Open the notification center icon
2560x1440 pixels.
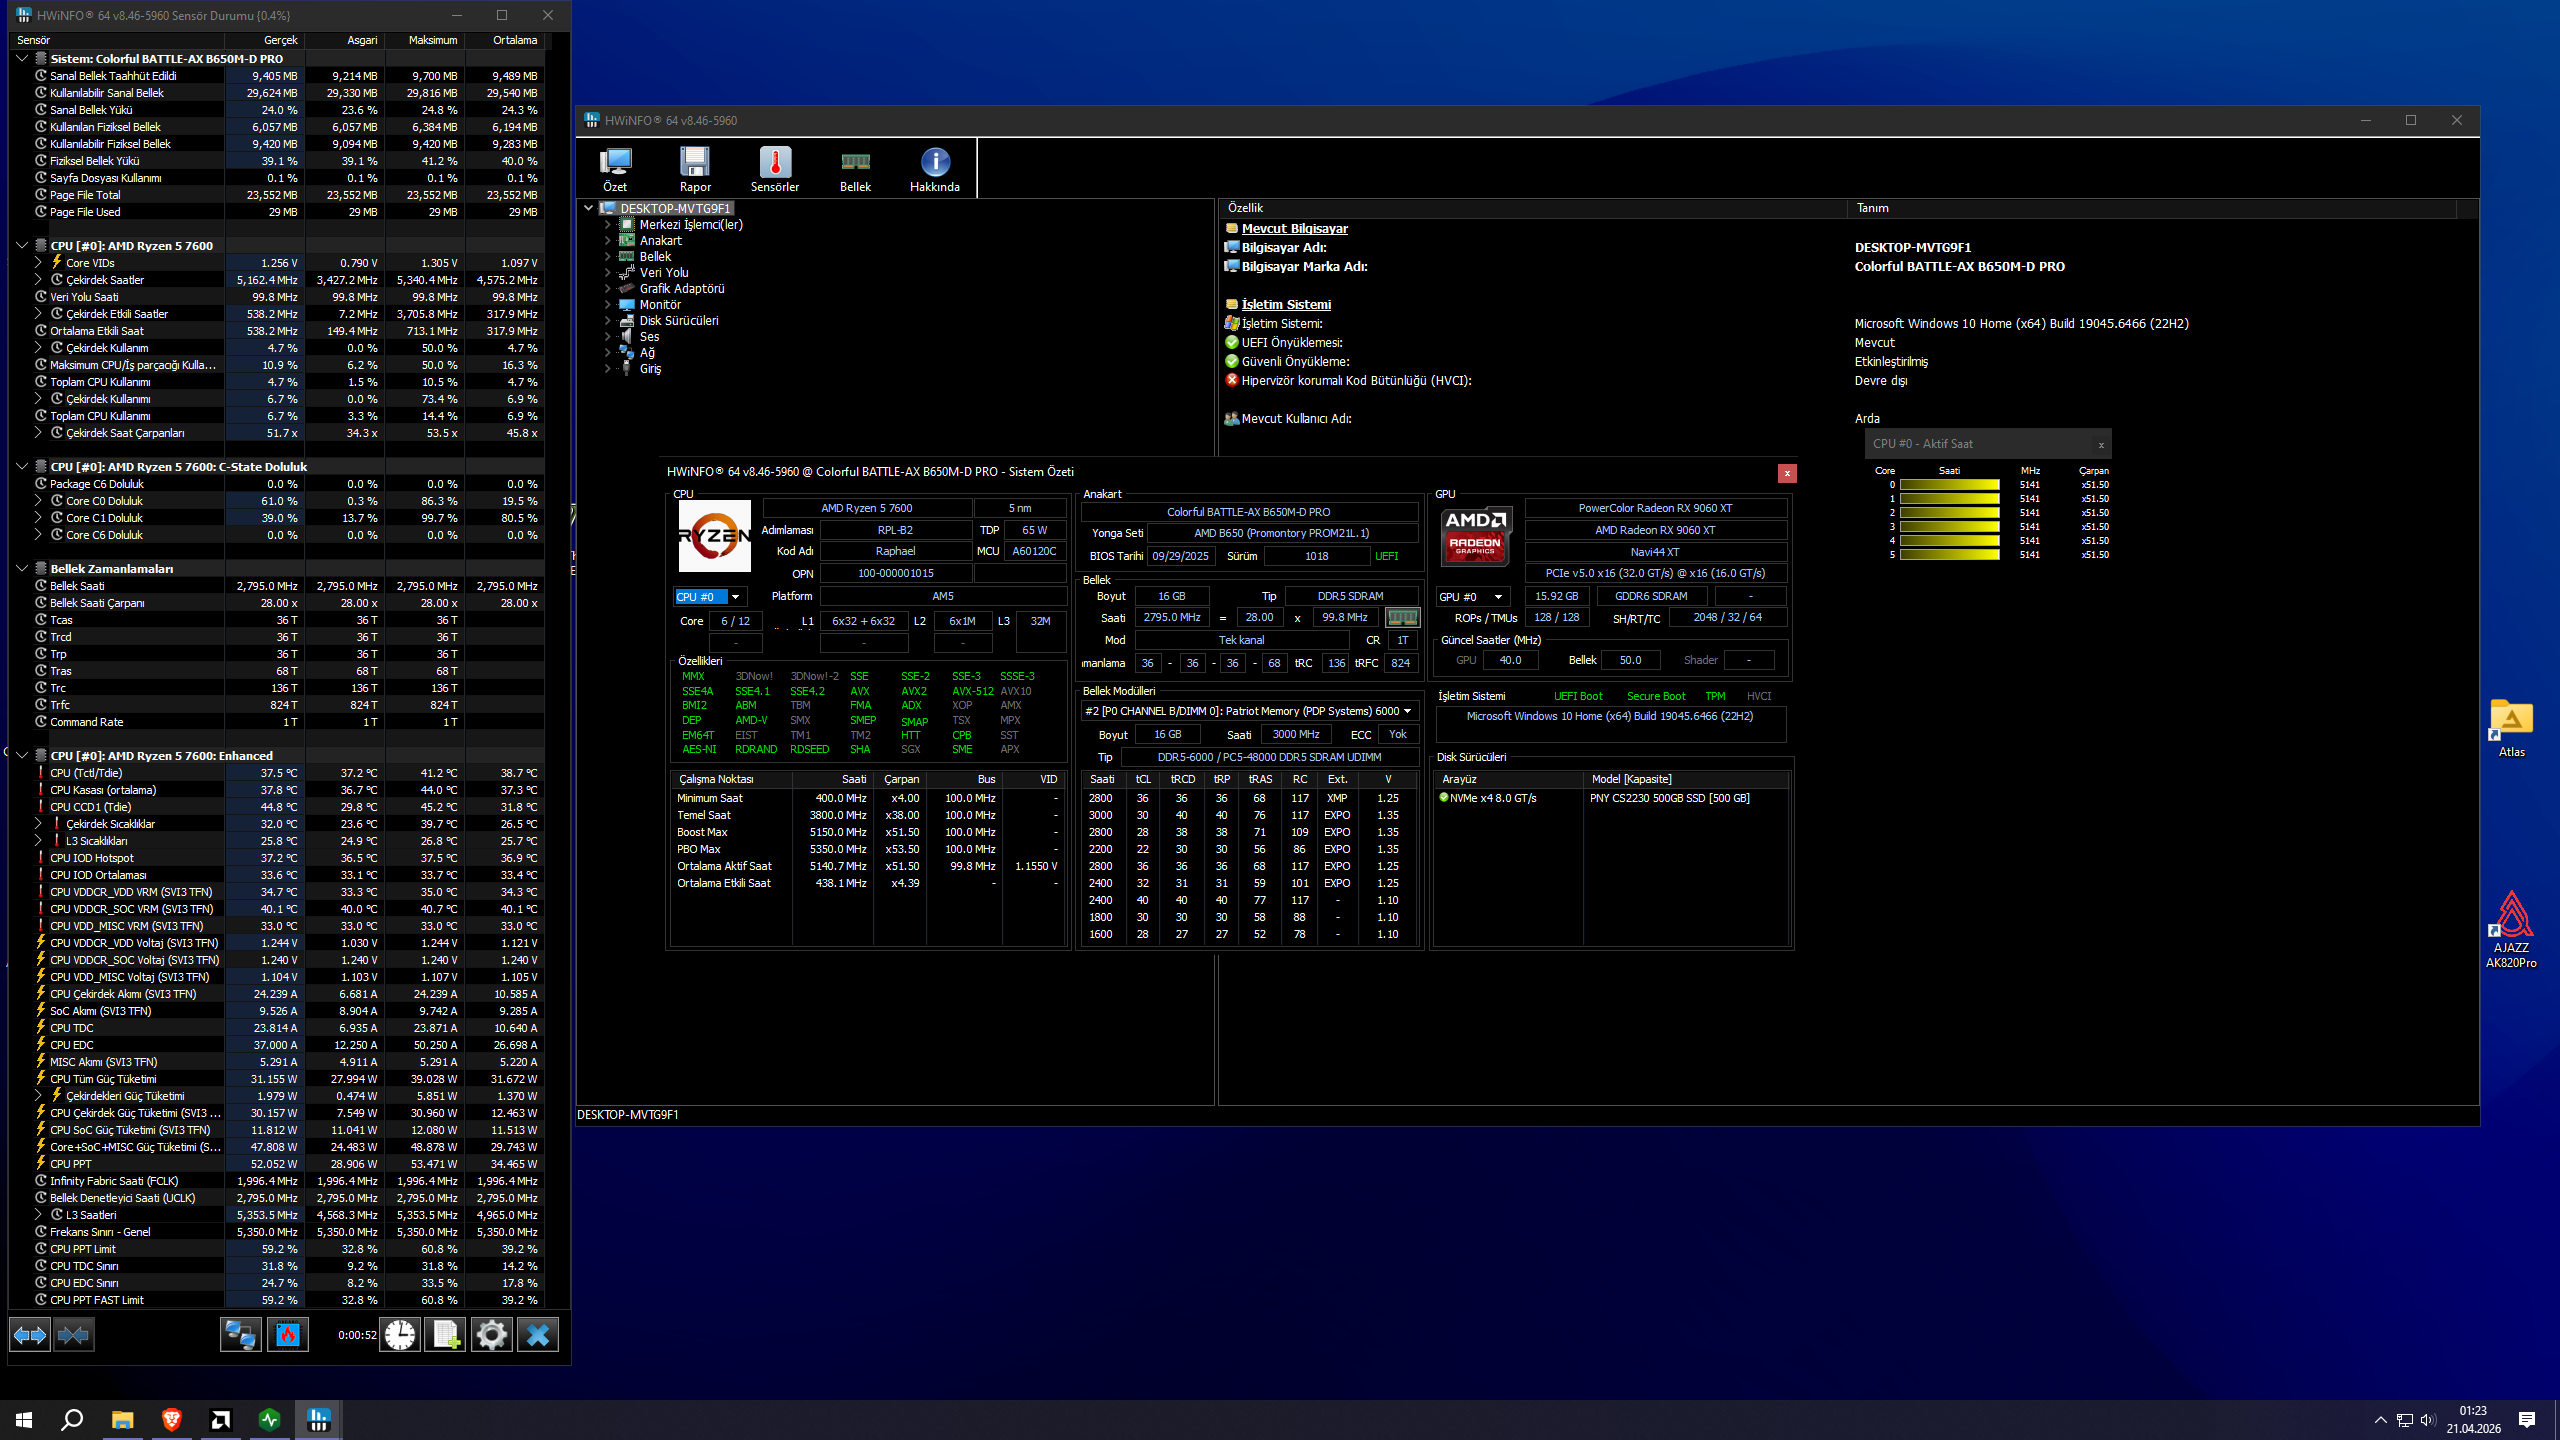[x=2527, y=1420]
